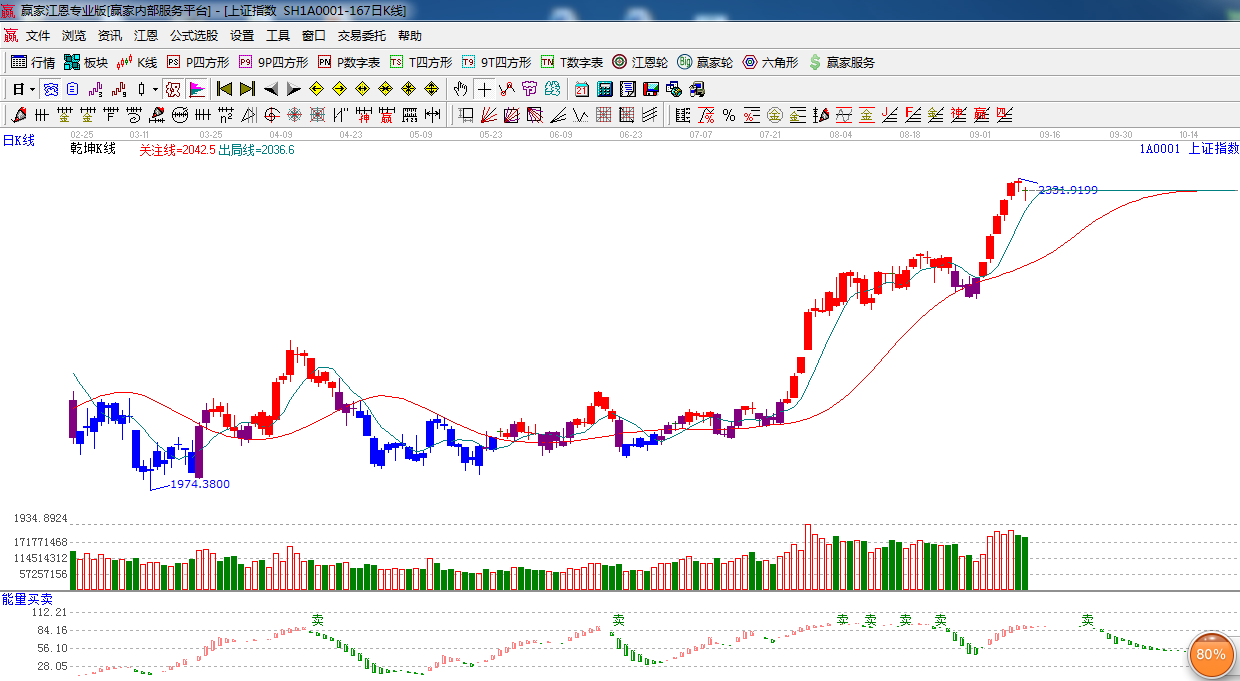Jump to first bar with skip-back arrow
The width and height of the screenshot is (1240, 681).
click(x=224, y=89)
